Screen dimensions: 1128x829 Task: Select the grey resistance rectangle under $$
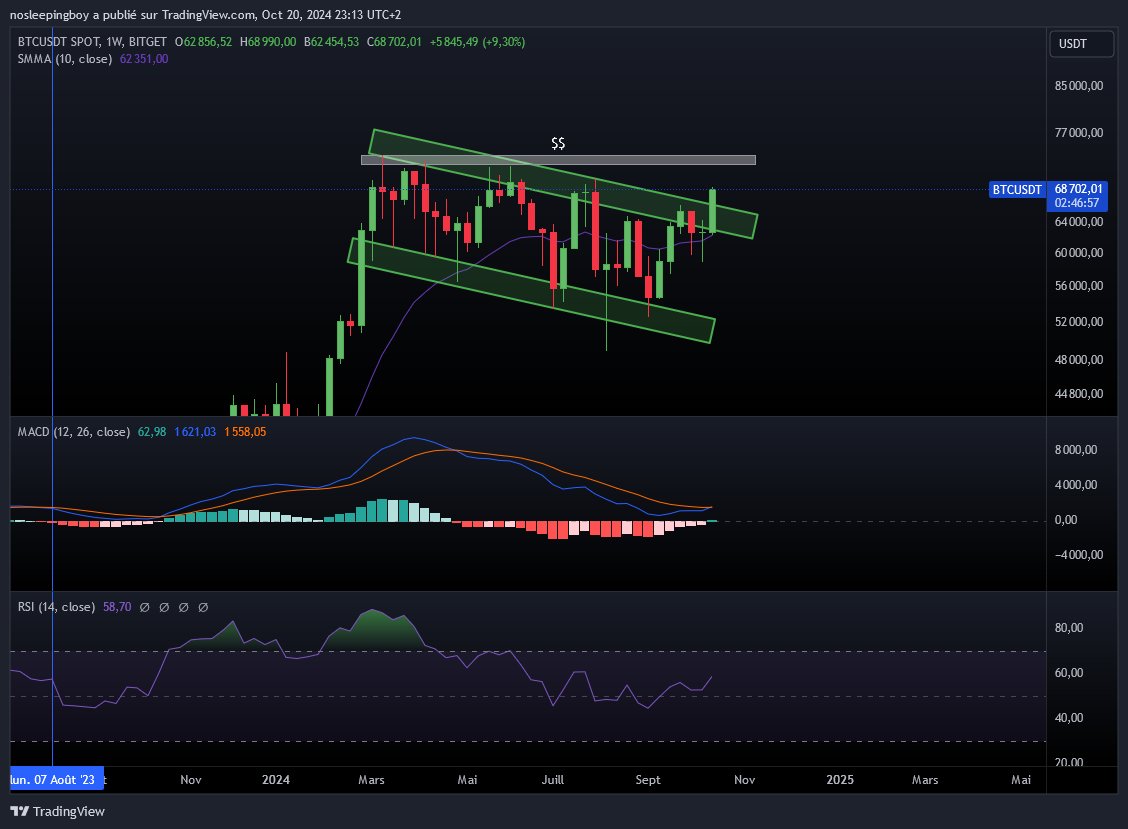tap(558, 160)
